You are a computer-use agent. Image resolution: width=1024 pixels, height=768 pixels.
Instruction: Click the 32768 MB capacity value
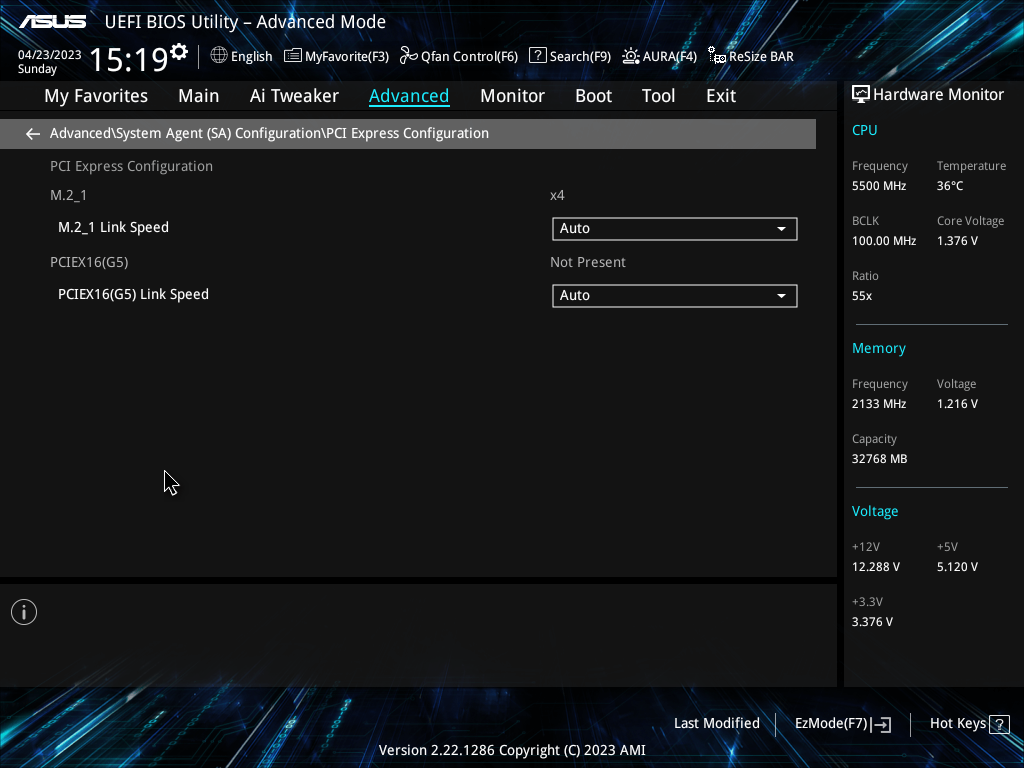[879, 459]
